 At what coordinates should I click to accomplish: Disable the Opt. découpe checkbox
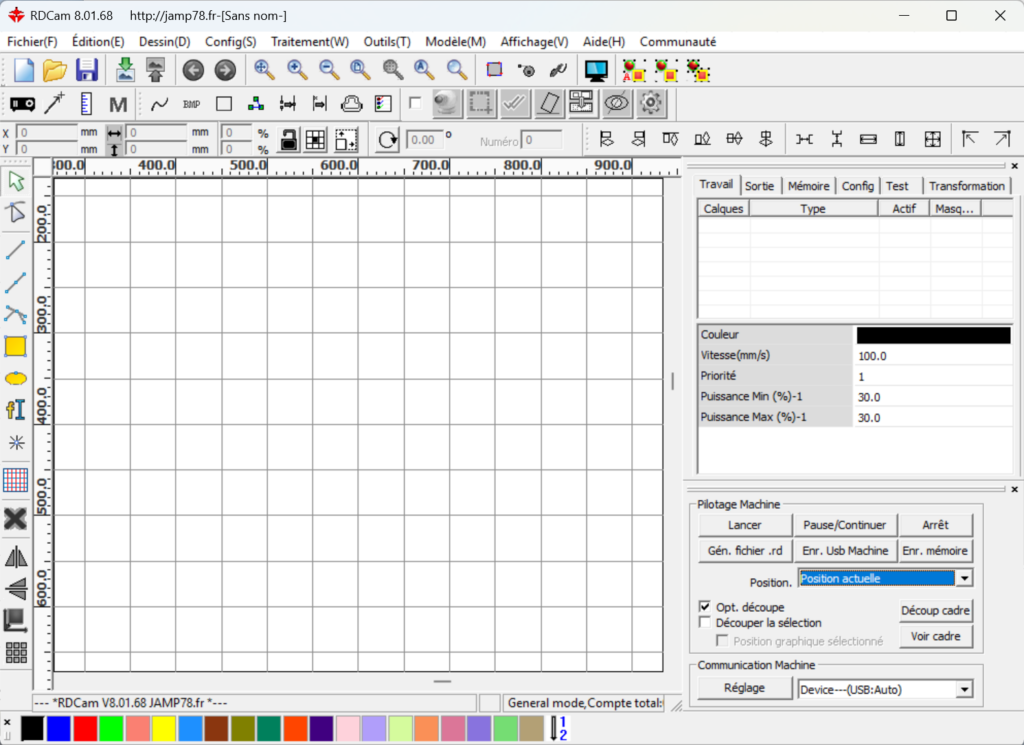point(704,607)
